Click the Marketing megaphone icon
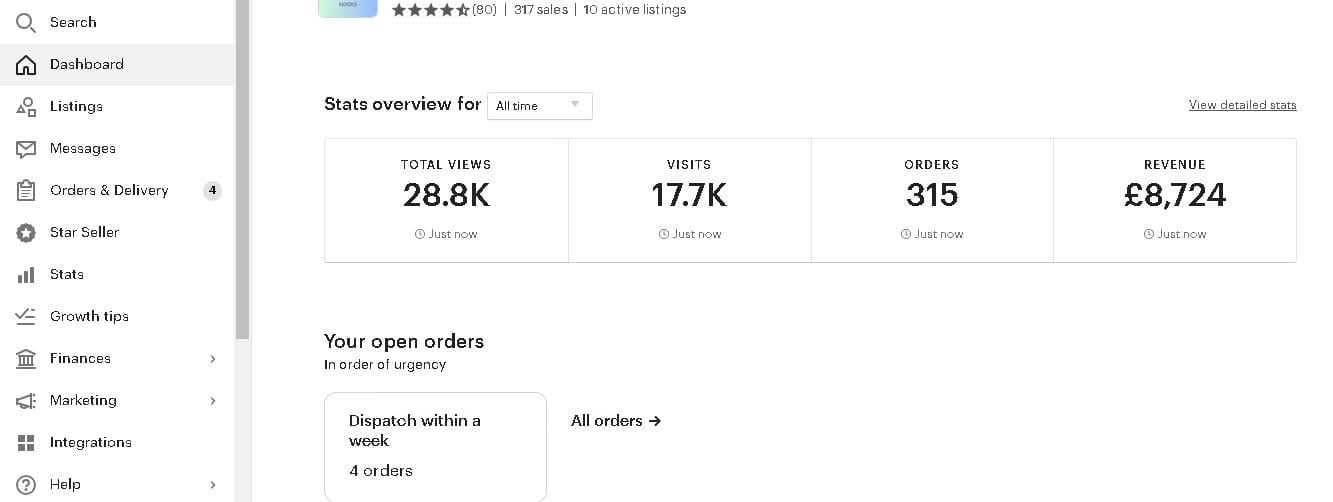 pyautogui.click(x=26, y=400)
